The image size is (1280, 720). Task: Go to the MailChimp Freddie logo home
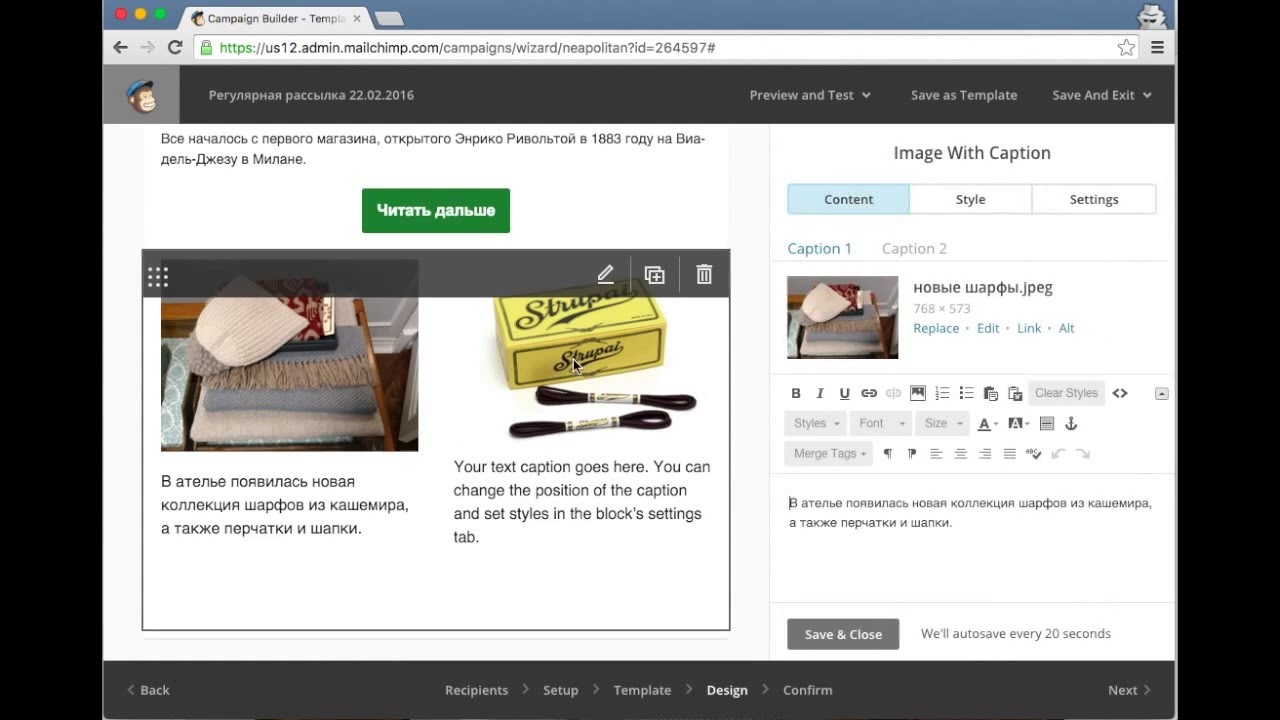click(141, 95)
